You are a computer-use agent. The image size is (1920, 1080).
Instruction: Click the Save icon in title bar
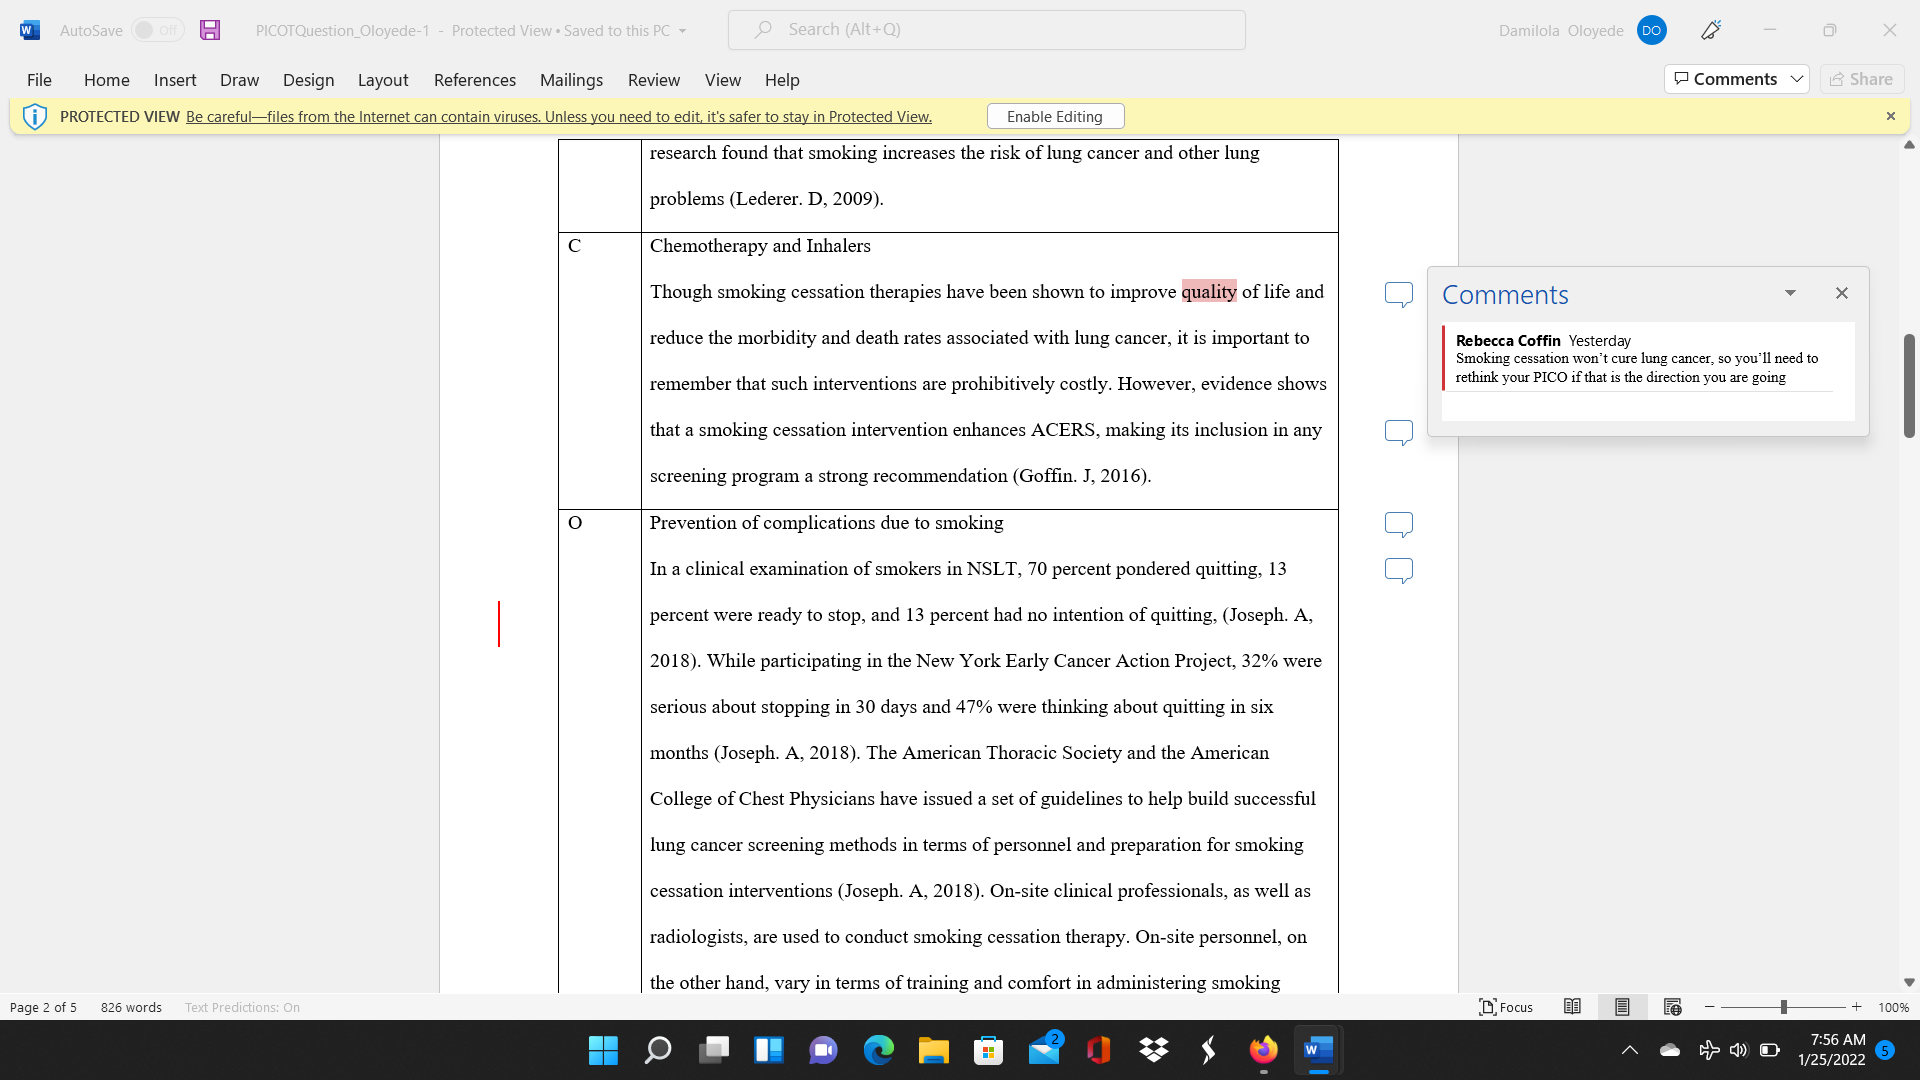[x=210, y=30]
